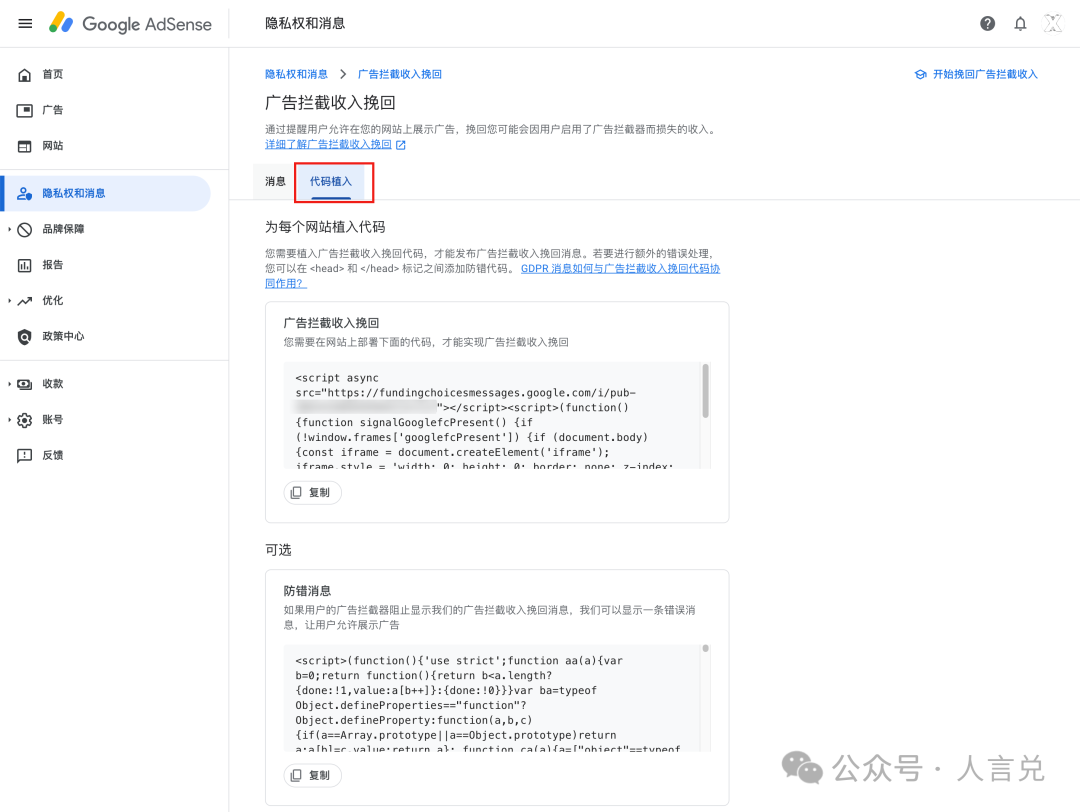Open the notifications bell

click(x=1020, y=23)
